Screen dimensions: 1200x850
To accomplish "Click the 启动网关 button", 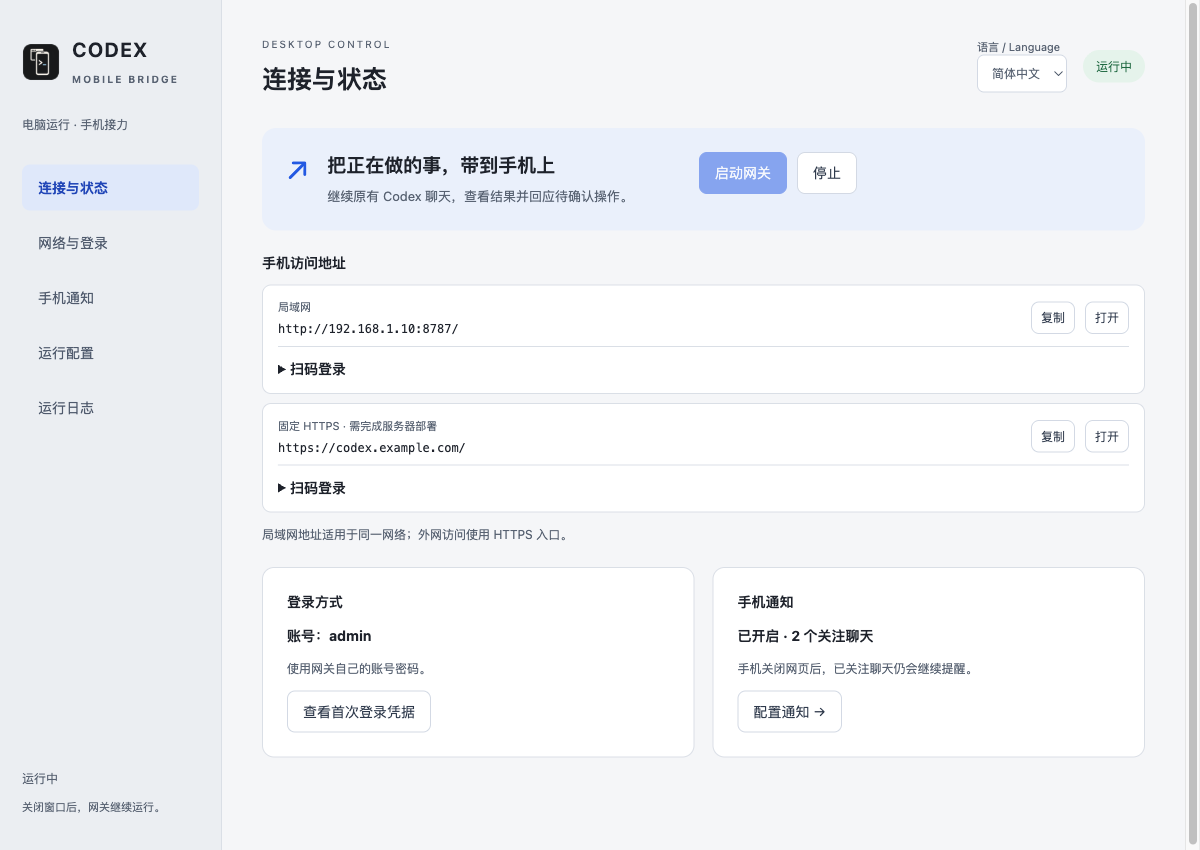I will (x=743, y=173).
